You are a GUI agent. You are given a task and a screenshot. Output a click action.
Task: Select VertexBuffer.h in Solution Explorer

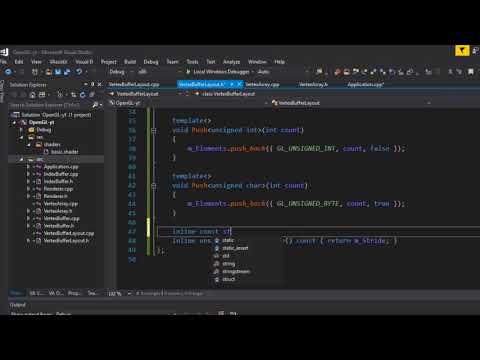(59, 226)
